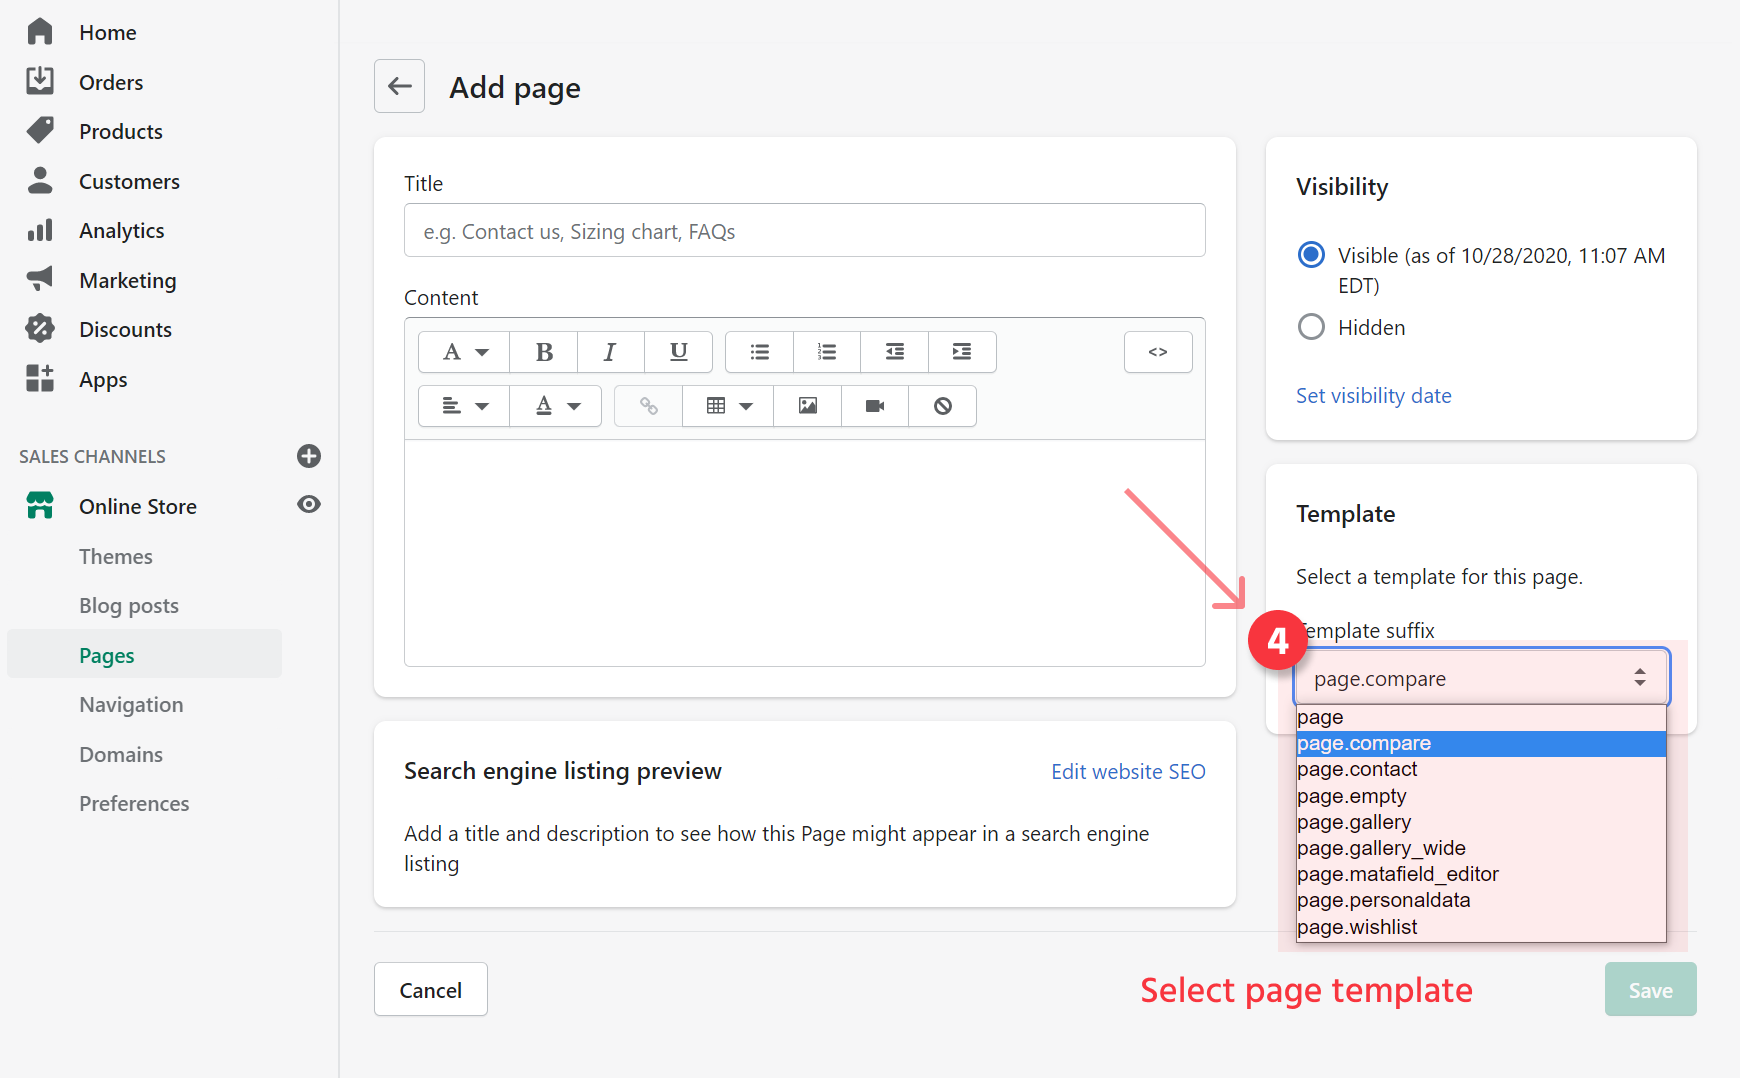Click the page Title input field
Viewport: 1740px width, 1078px height.
(804, 231)
